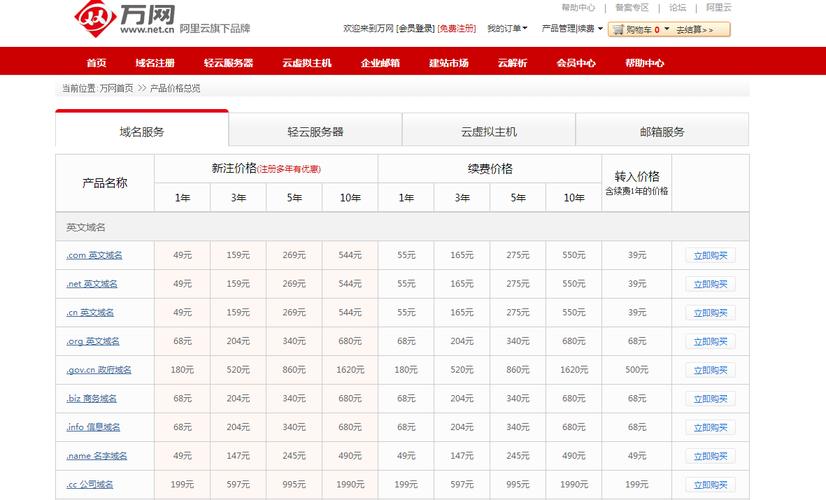Open 企业邮箱 in navigation bar
Viewport: 826px width, 500px height.
pos(380,63)
